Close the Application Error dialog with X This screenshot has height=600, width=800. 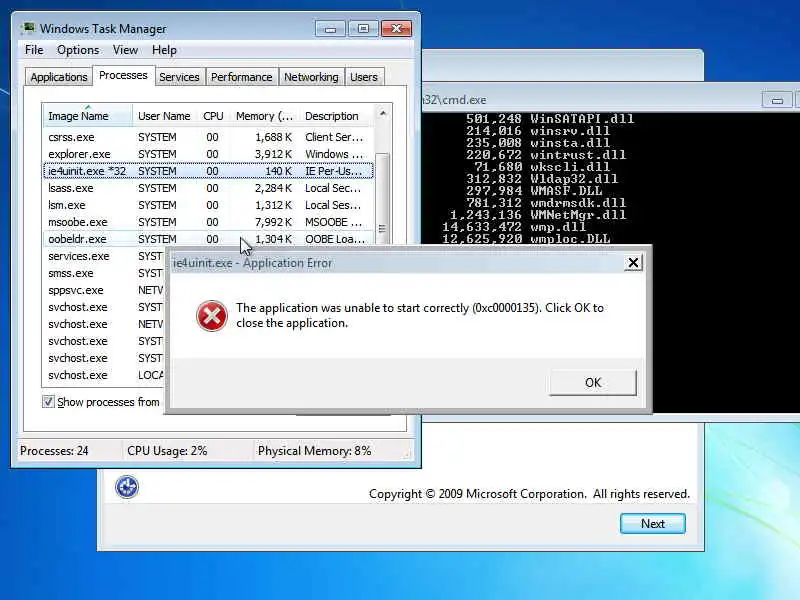pyautogui.click(x=633, y=263)
